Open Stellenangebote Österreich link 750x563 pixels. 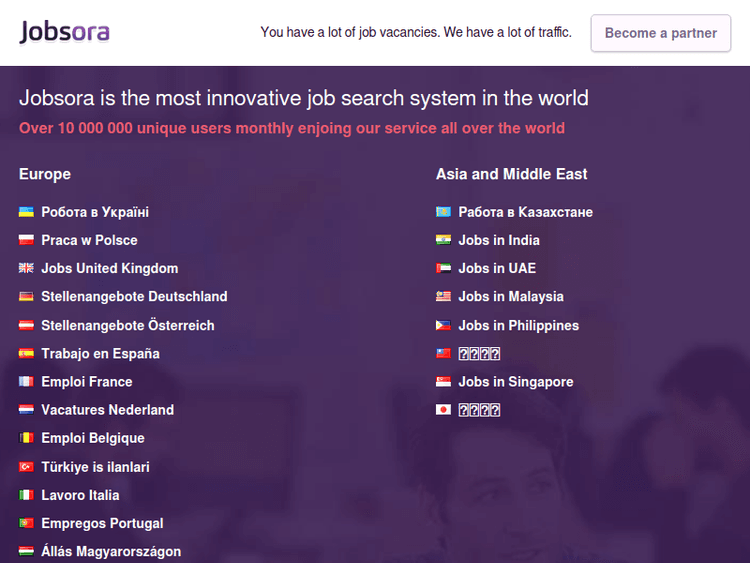[128, 325]
